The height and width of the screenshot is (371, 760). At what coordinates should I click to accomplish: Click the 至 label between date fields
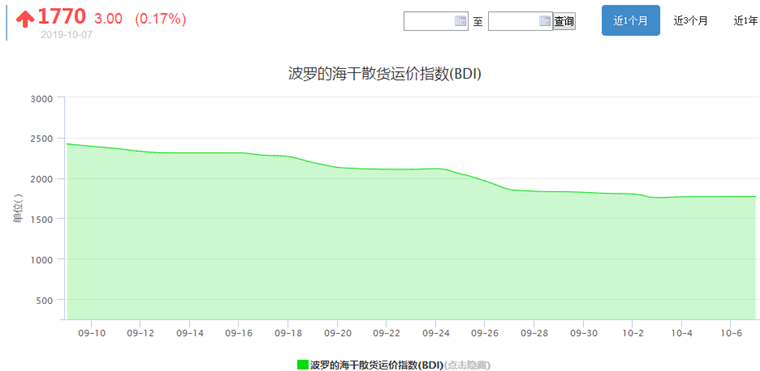click(478, 21)
